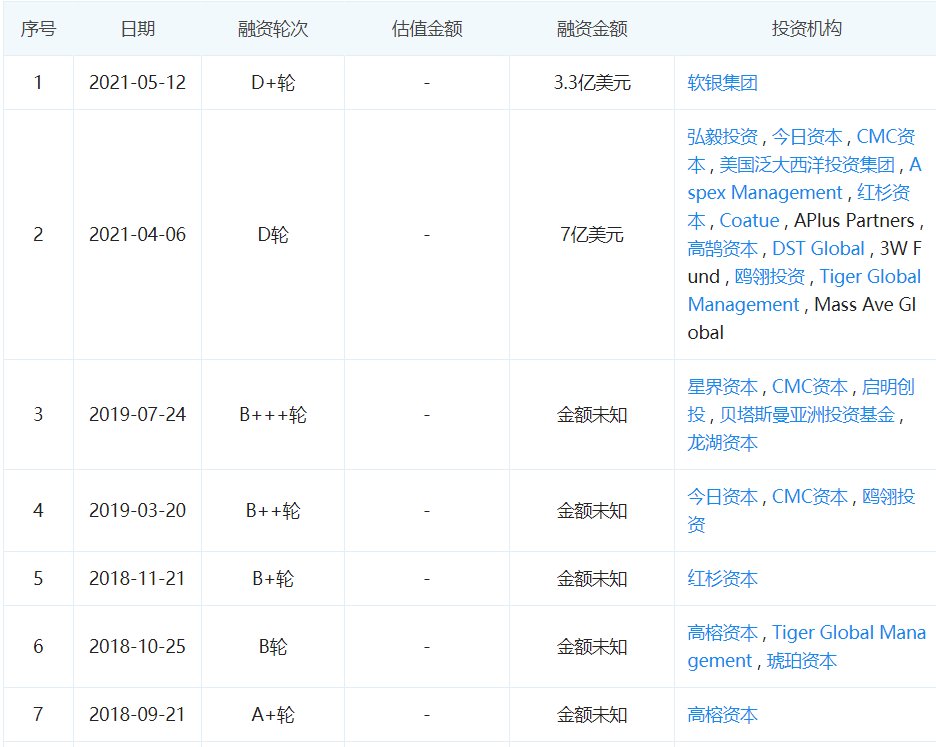Image resolution: width=936 pixels, height=747 pixels.
Task: Click the D轮 round cell
Action: point(273,235)
